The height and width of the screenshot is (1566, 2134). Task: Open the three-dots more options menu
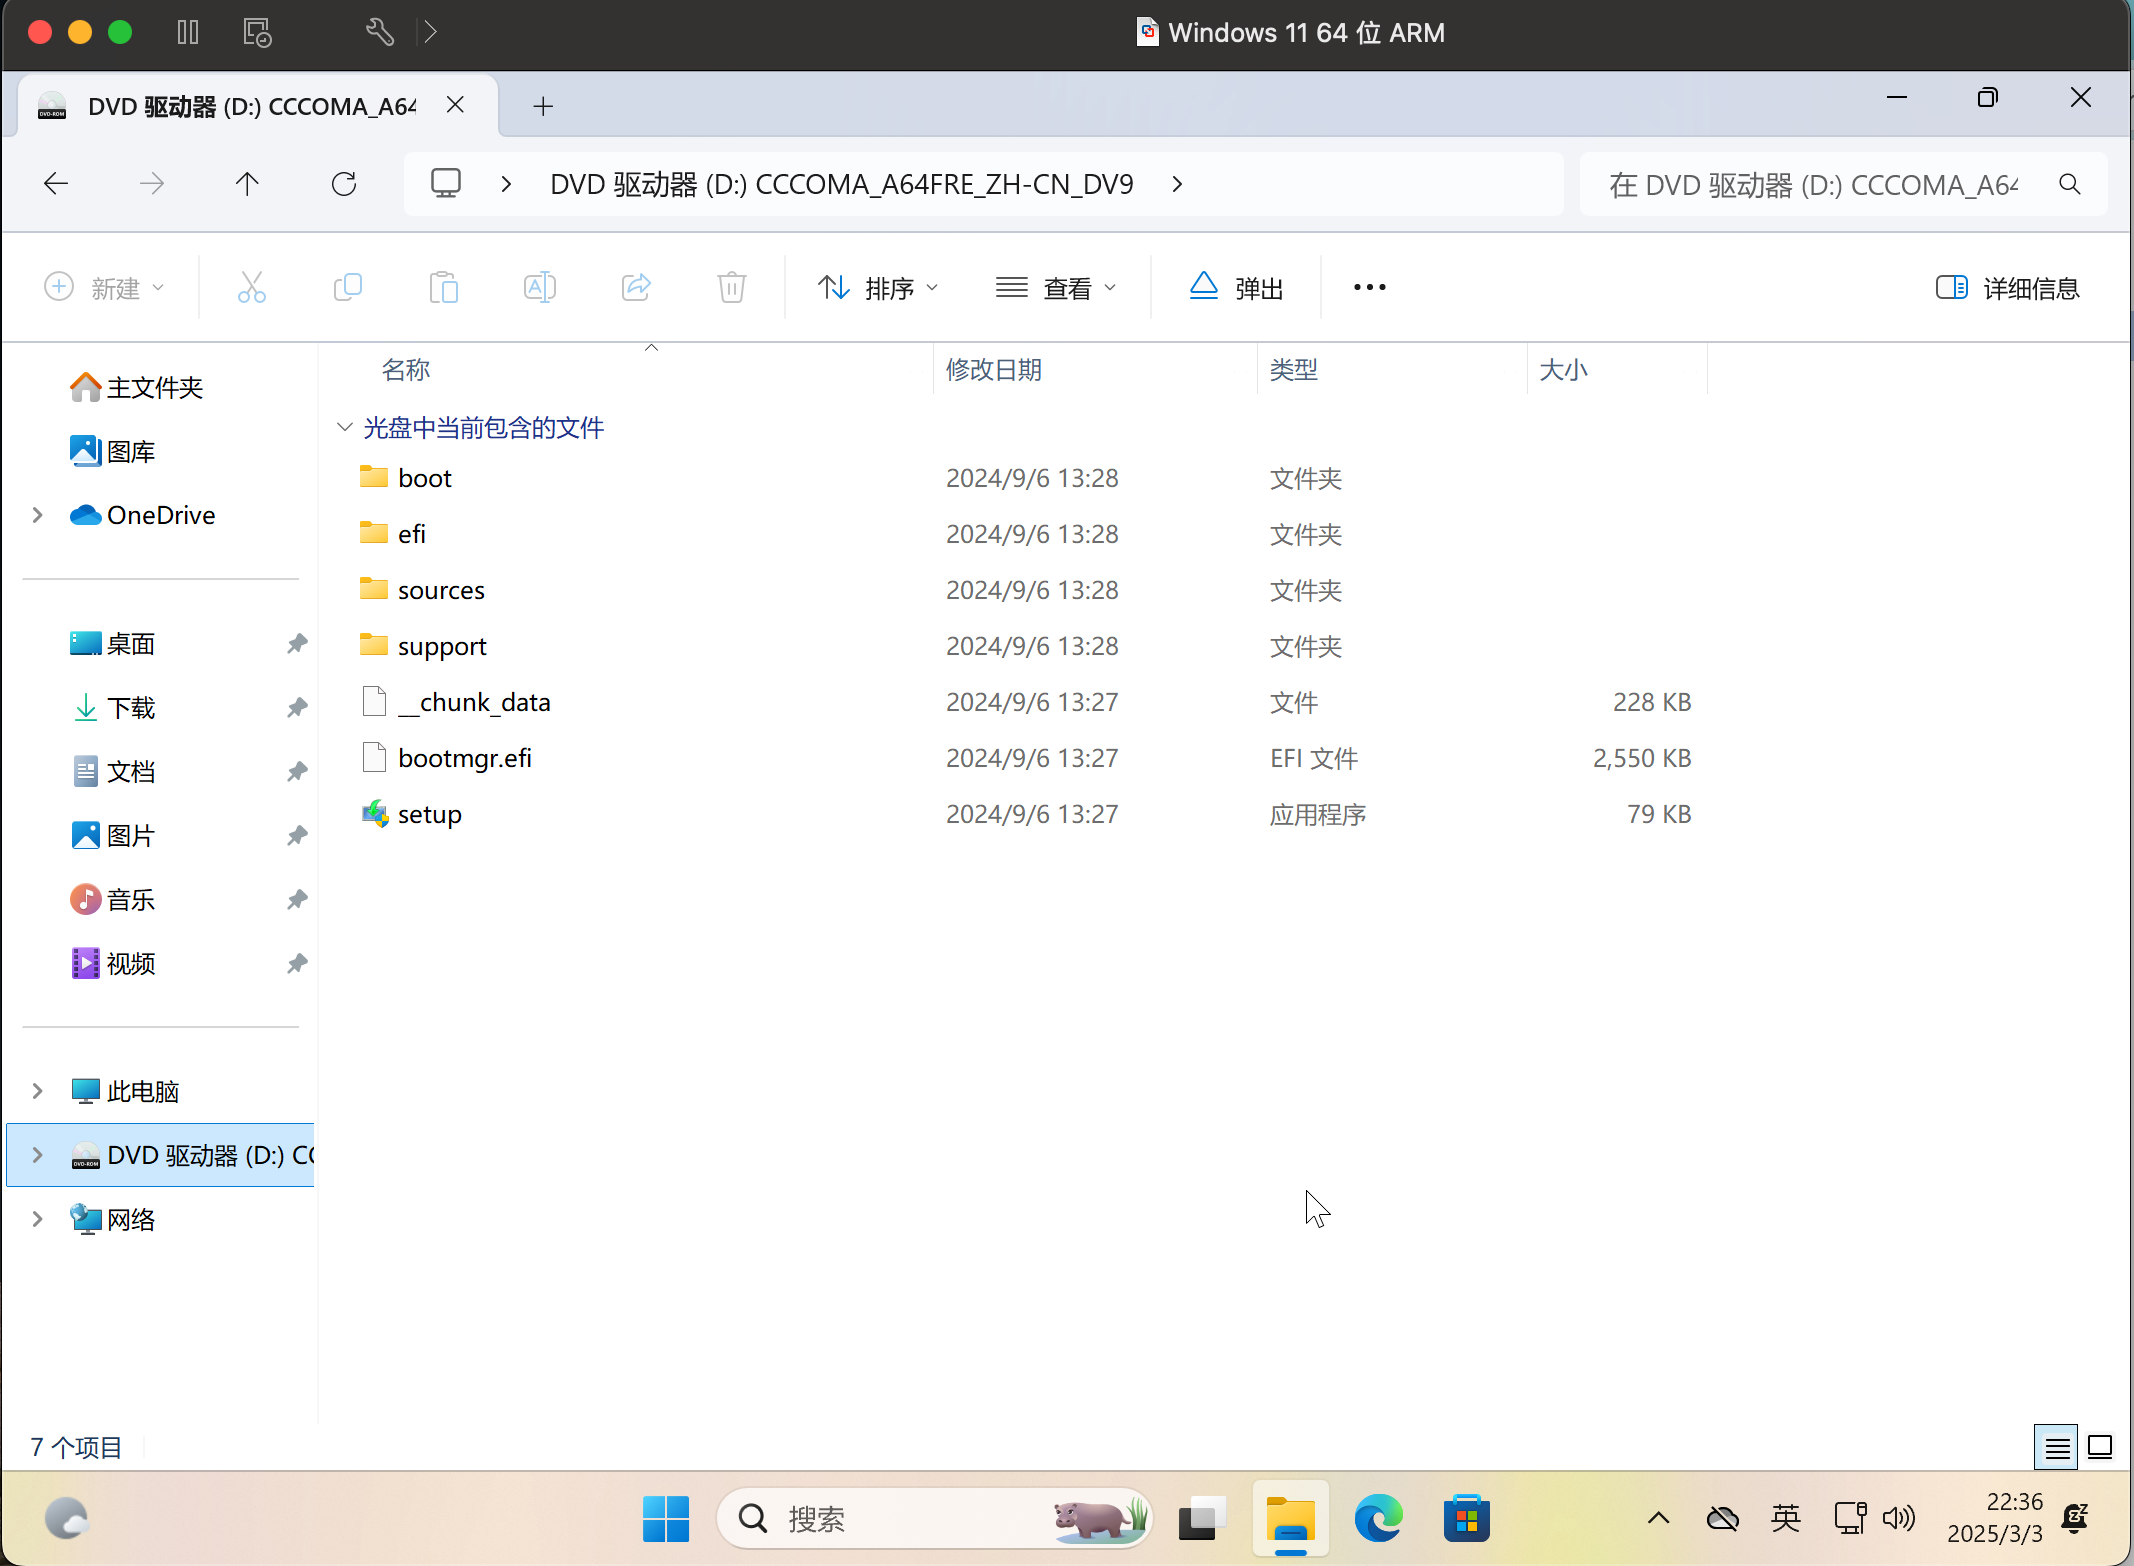point(1369,288)
